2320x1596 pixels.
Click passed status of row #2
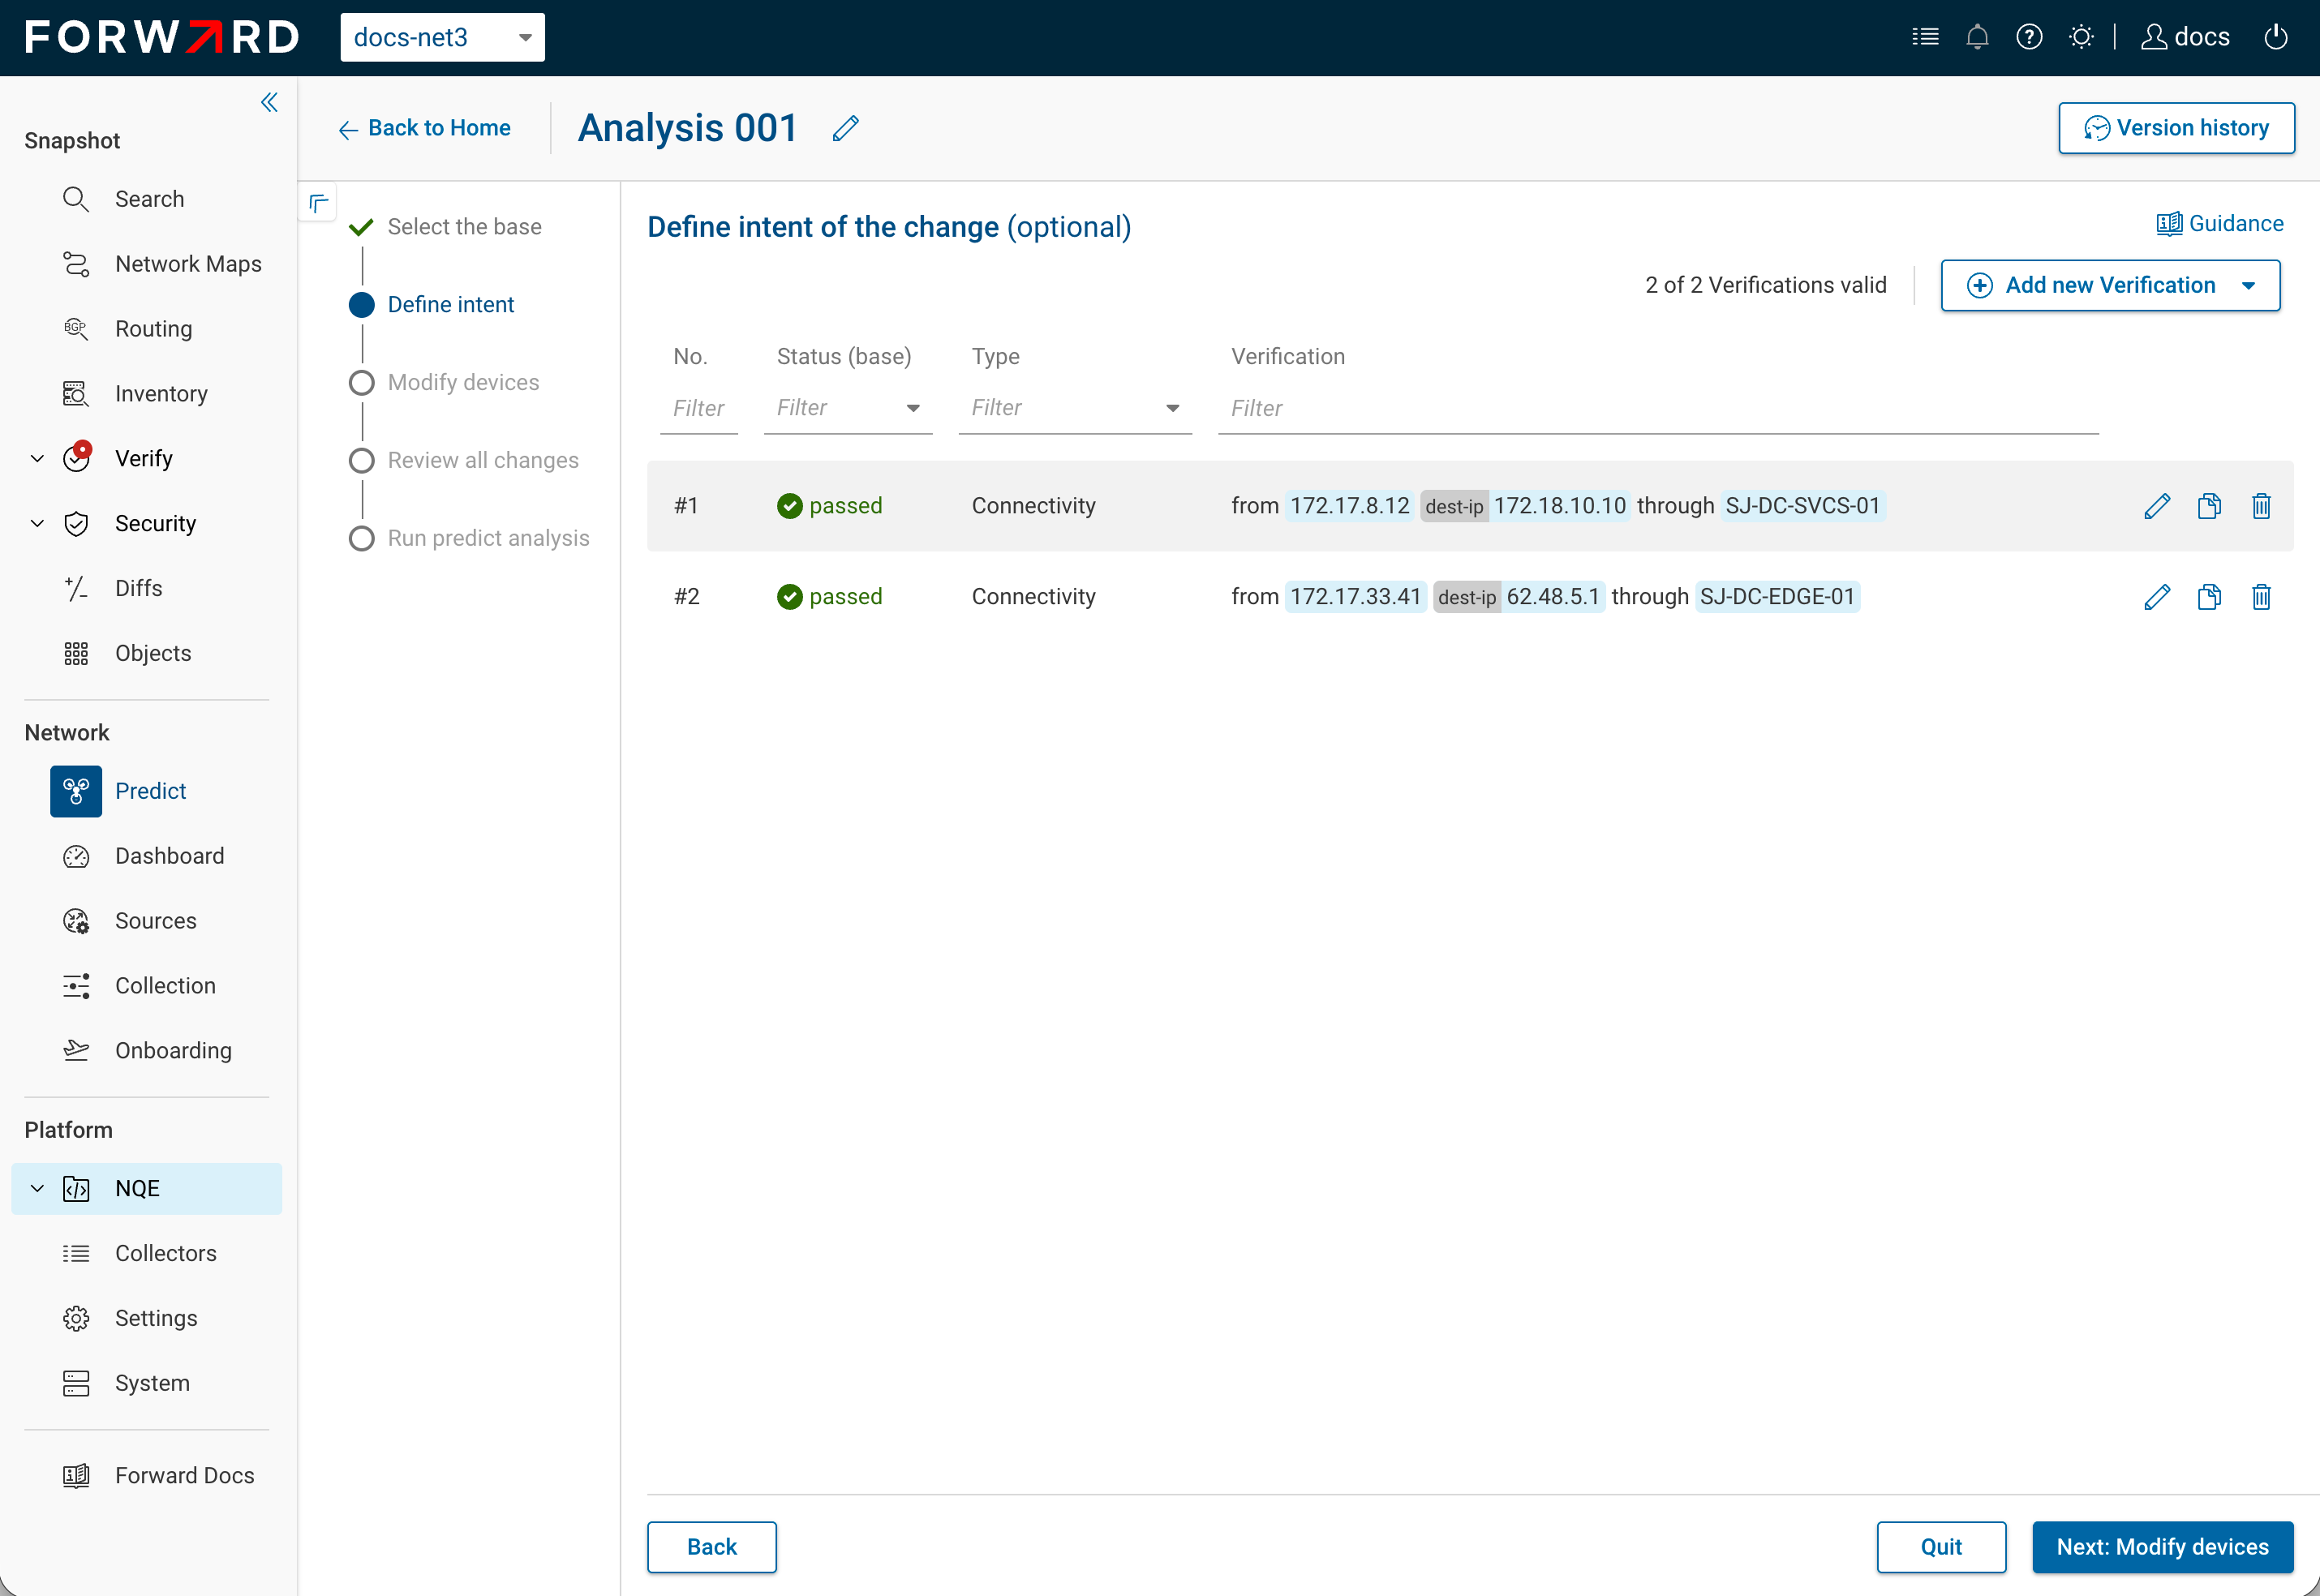pos(829,597)
